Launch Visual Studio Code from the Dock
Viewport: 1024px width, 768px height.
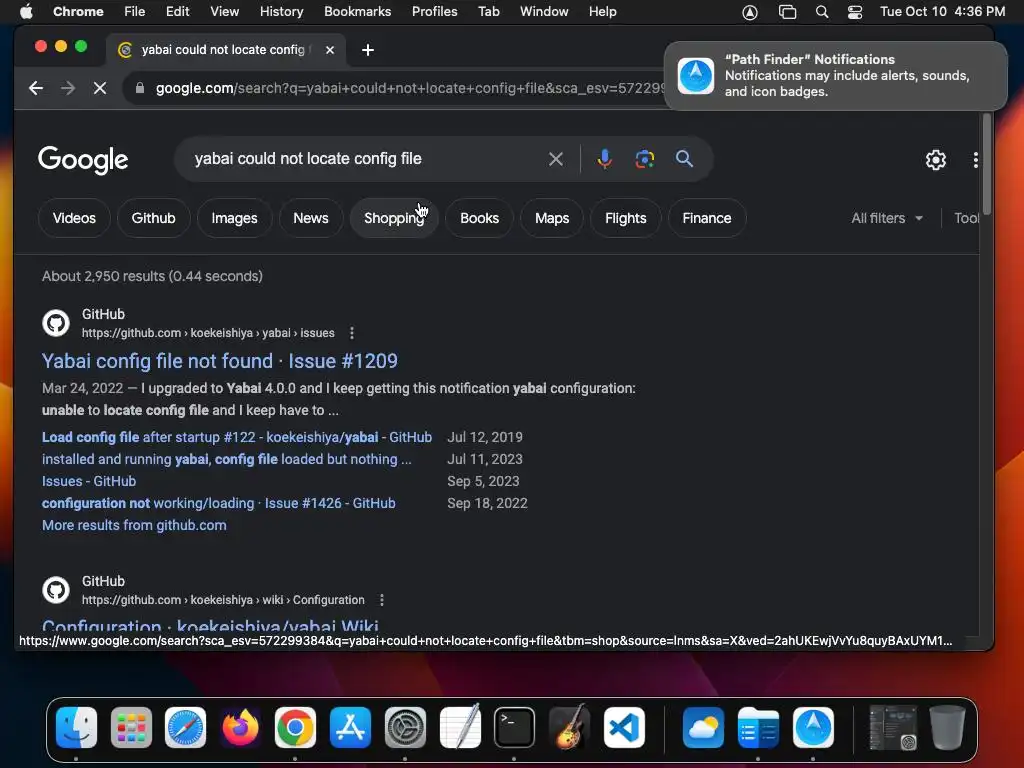[x=624, y=728]
